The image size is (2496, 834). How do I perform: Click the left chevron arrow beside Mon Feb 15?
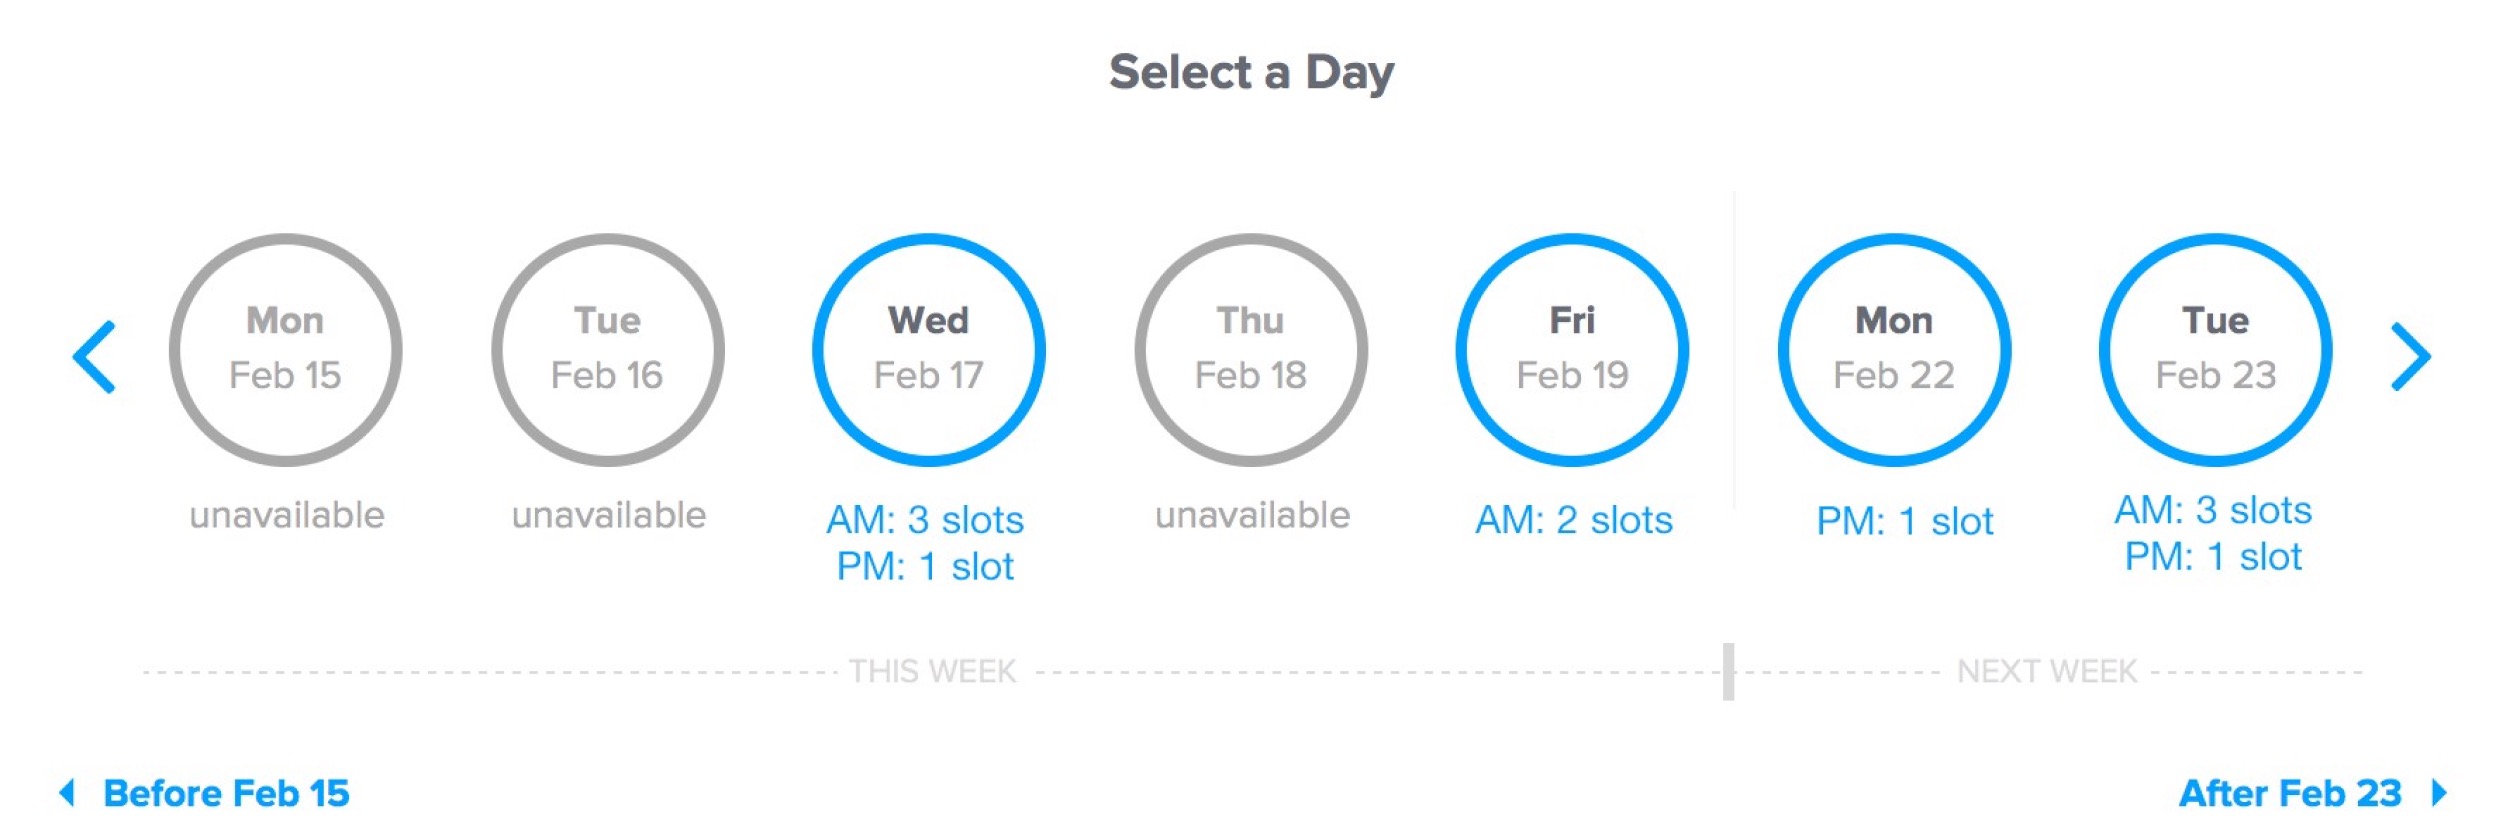click(x=95, y=357)
